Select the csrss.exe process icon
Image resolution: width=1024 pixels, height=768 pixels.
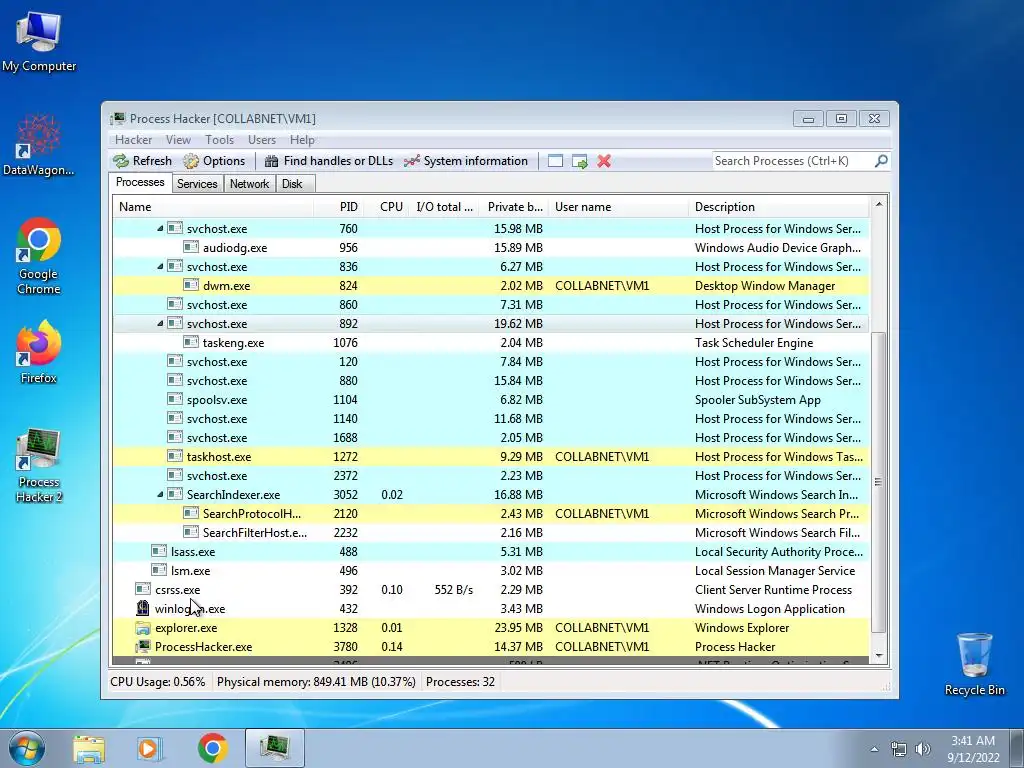142,589
